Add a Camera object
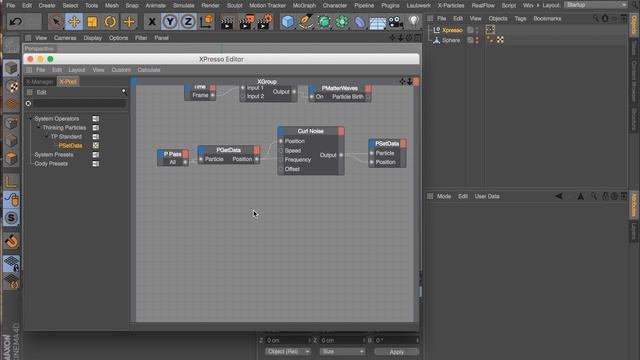This screenshot has height=360, width=640. [396, 22]
